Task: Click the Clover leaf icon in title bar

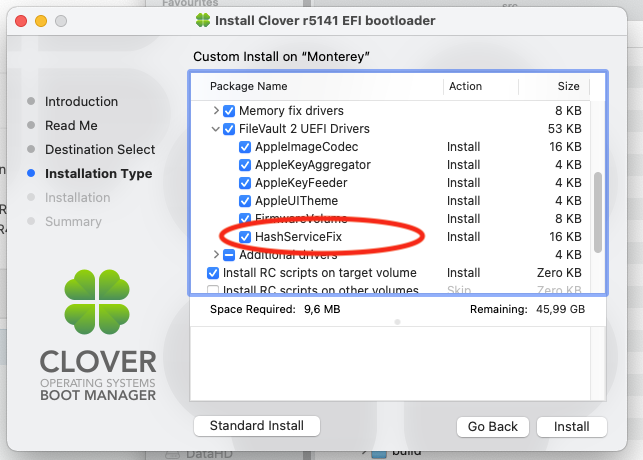Action: pyautogui.click(x=203, y=20)
